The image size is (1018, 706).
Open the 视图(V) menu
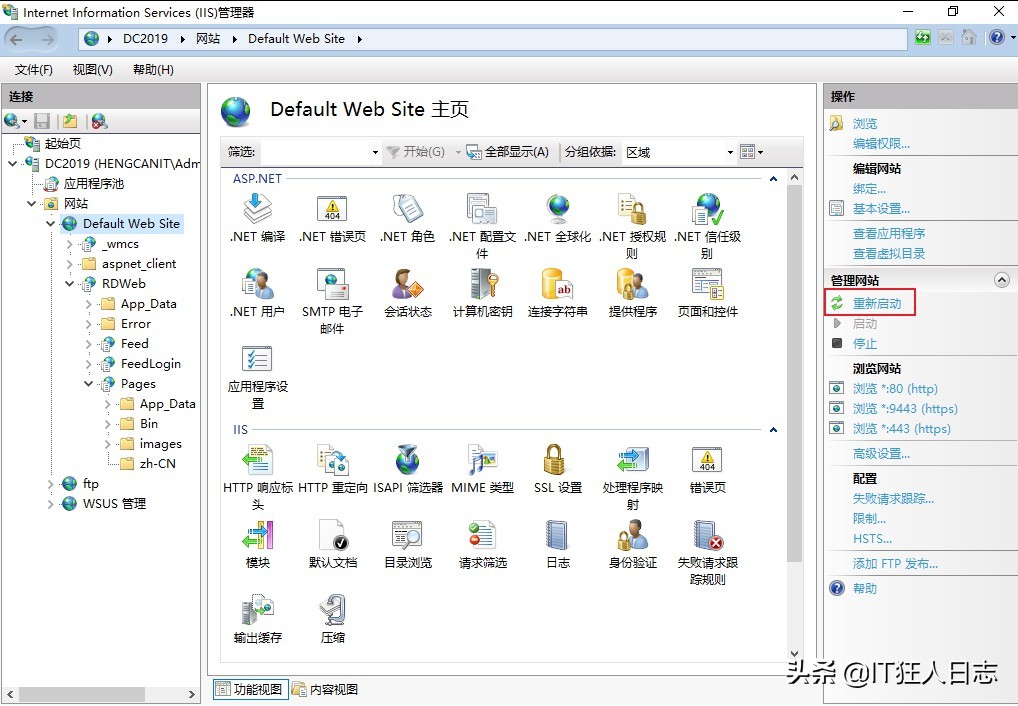[92, 69]
